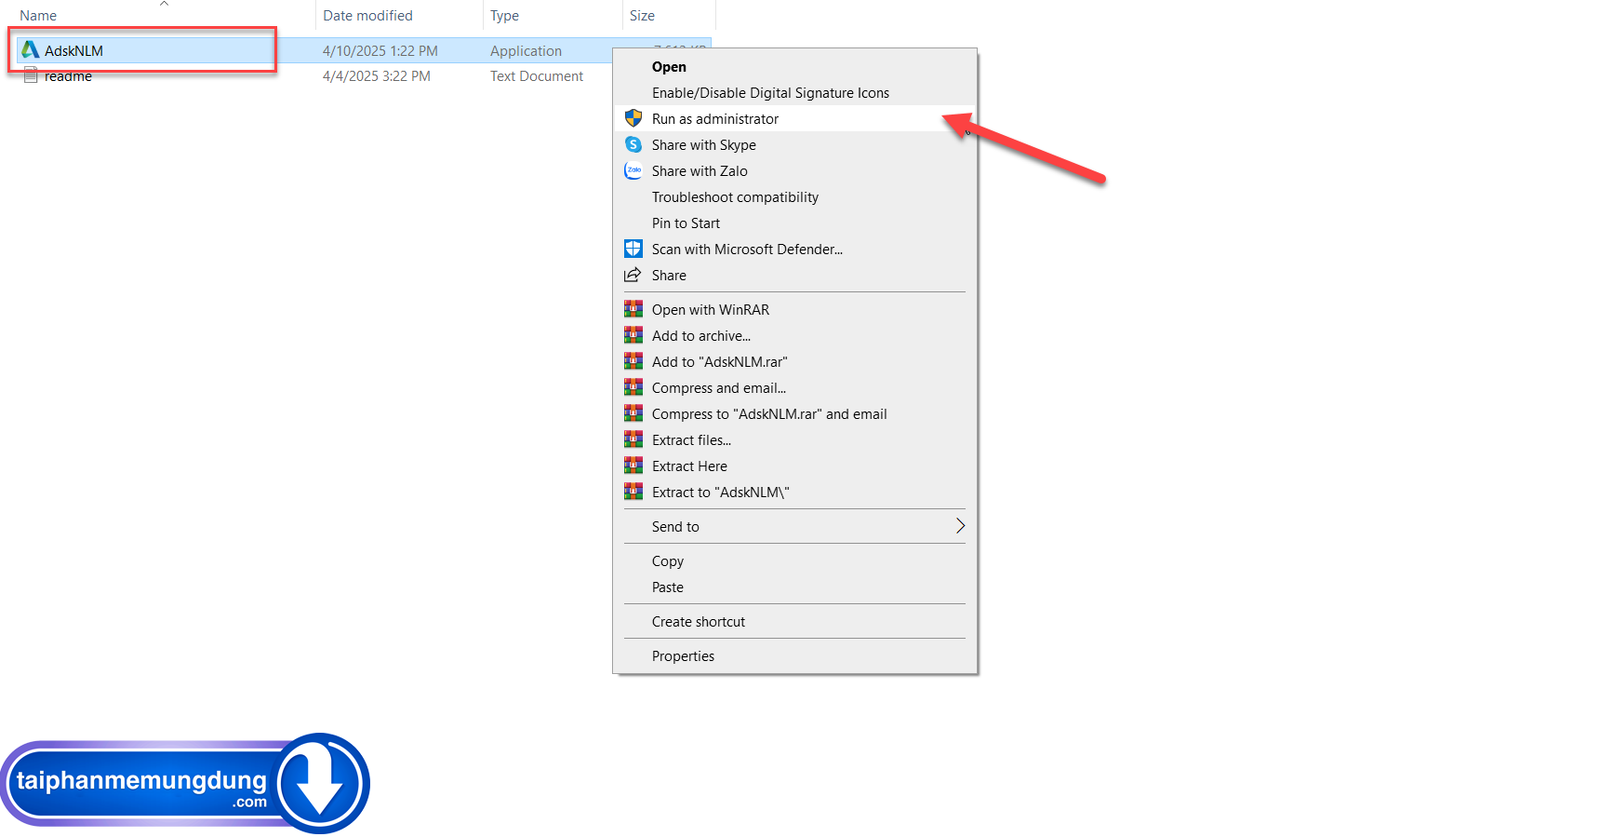The height and width of the screenshot is (837, 1600).
Task: Click the Microsoft Defender shield icon
Action: click(633, 248)
